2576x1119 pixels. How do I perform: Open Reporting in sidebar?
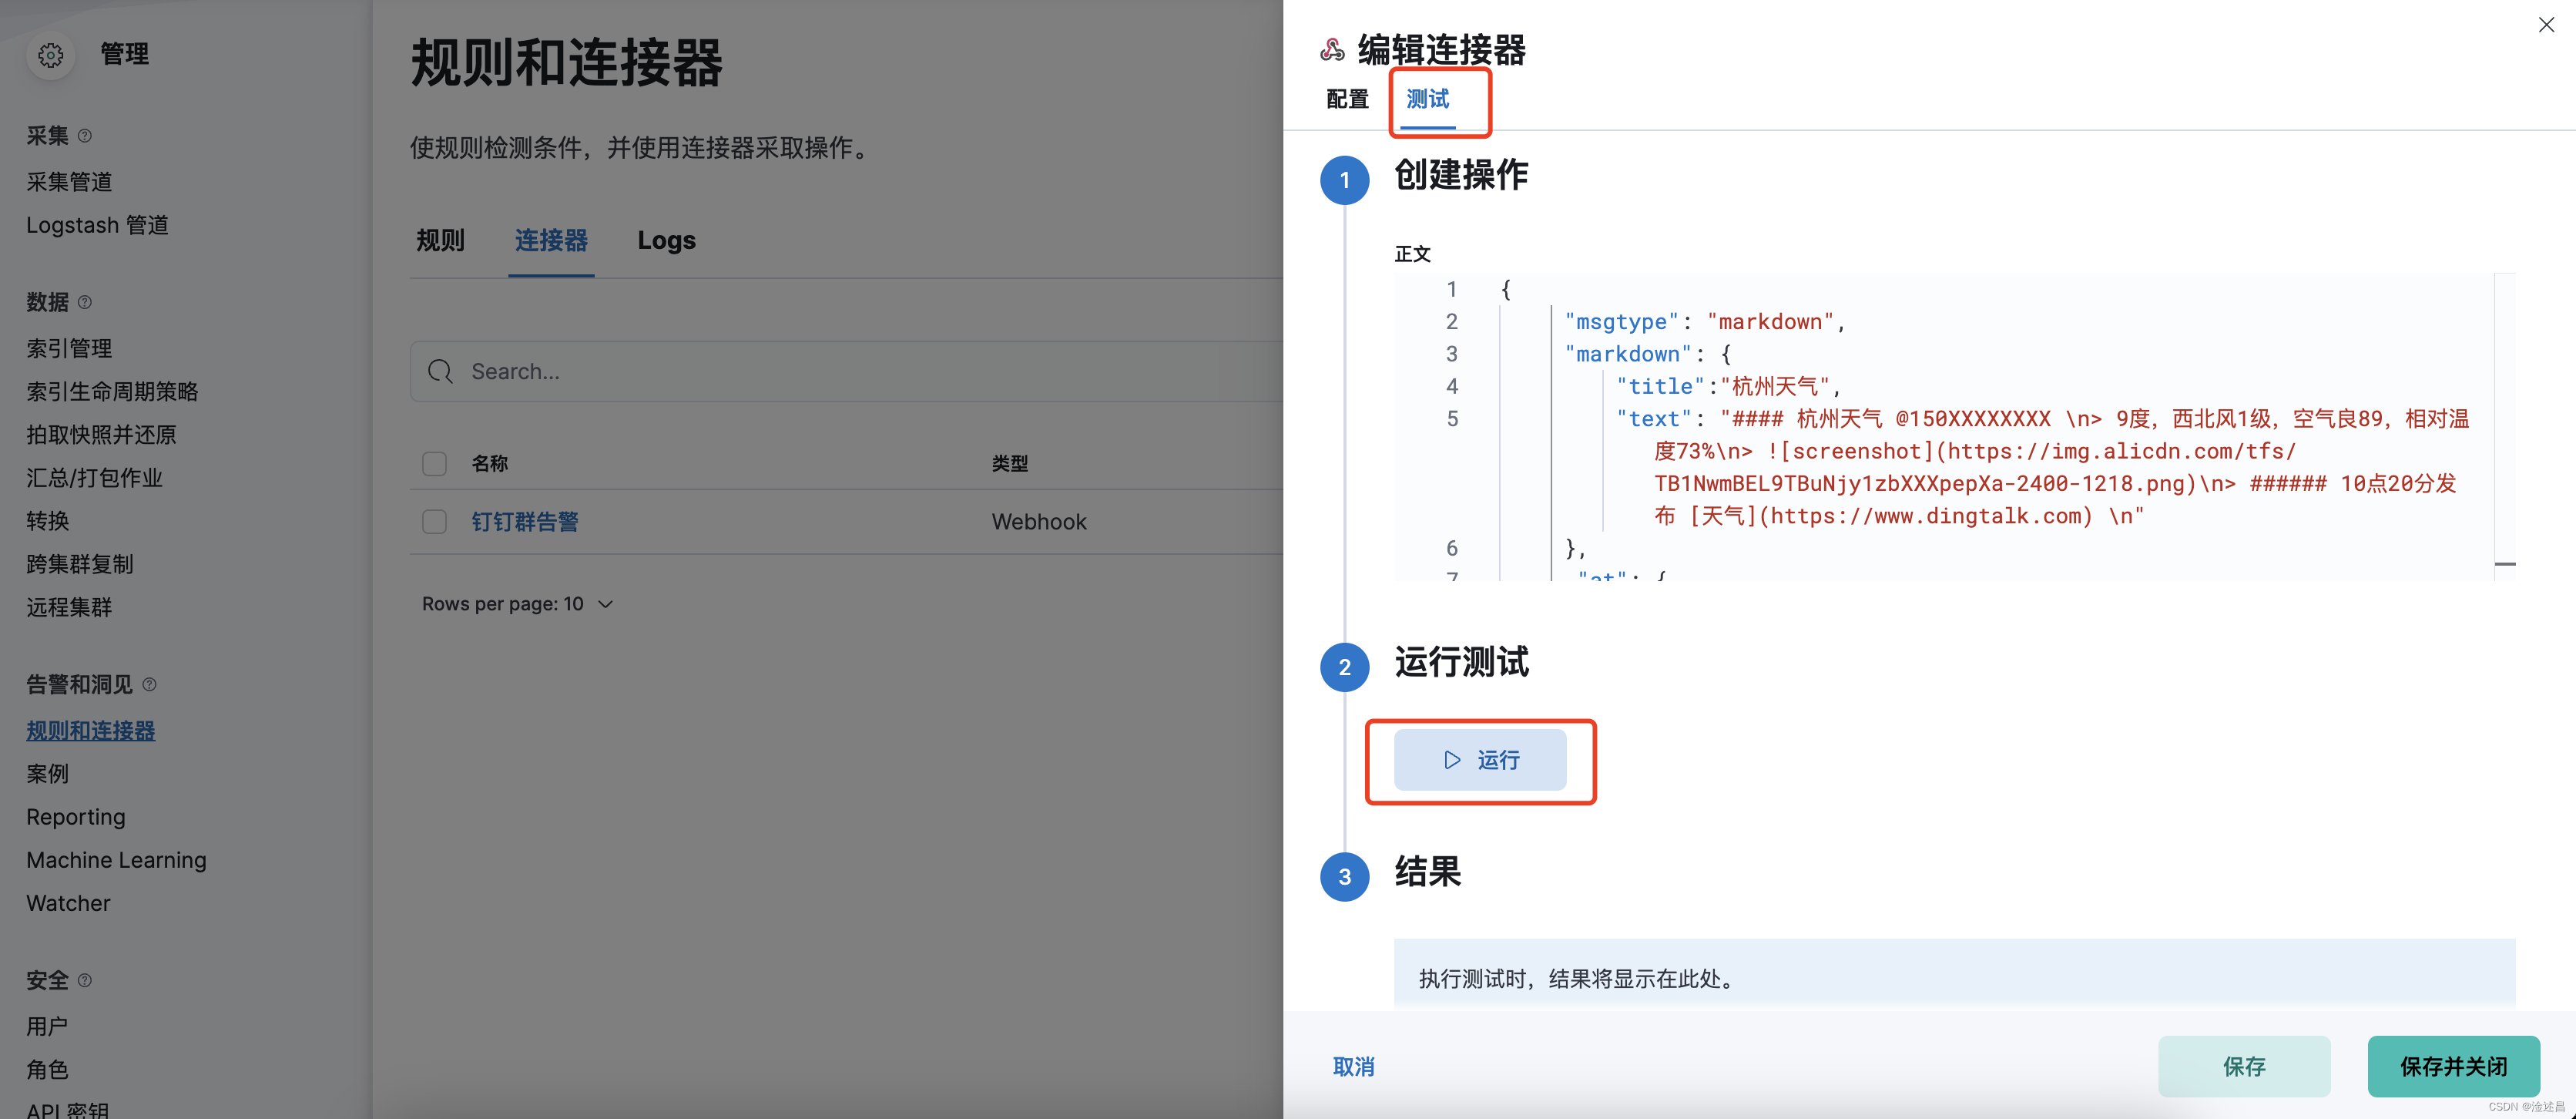[x=76, y=817]
